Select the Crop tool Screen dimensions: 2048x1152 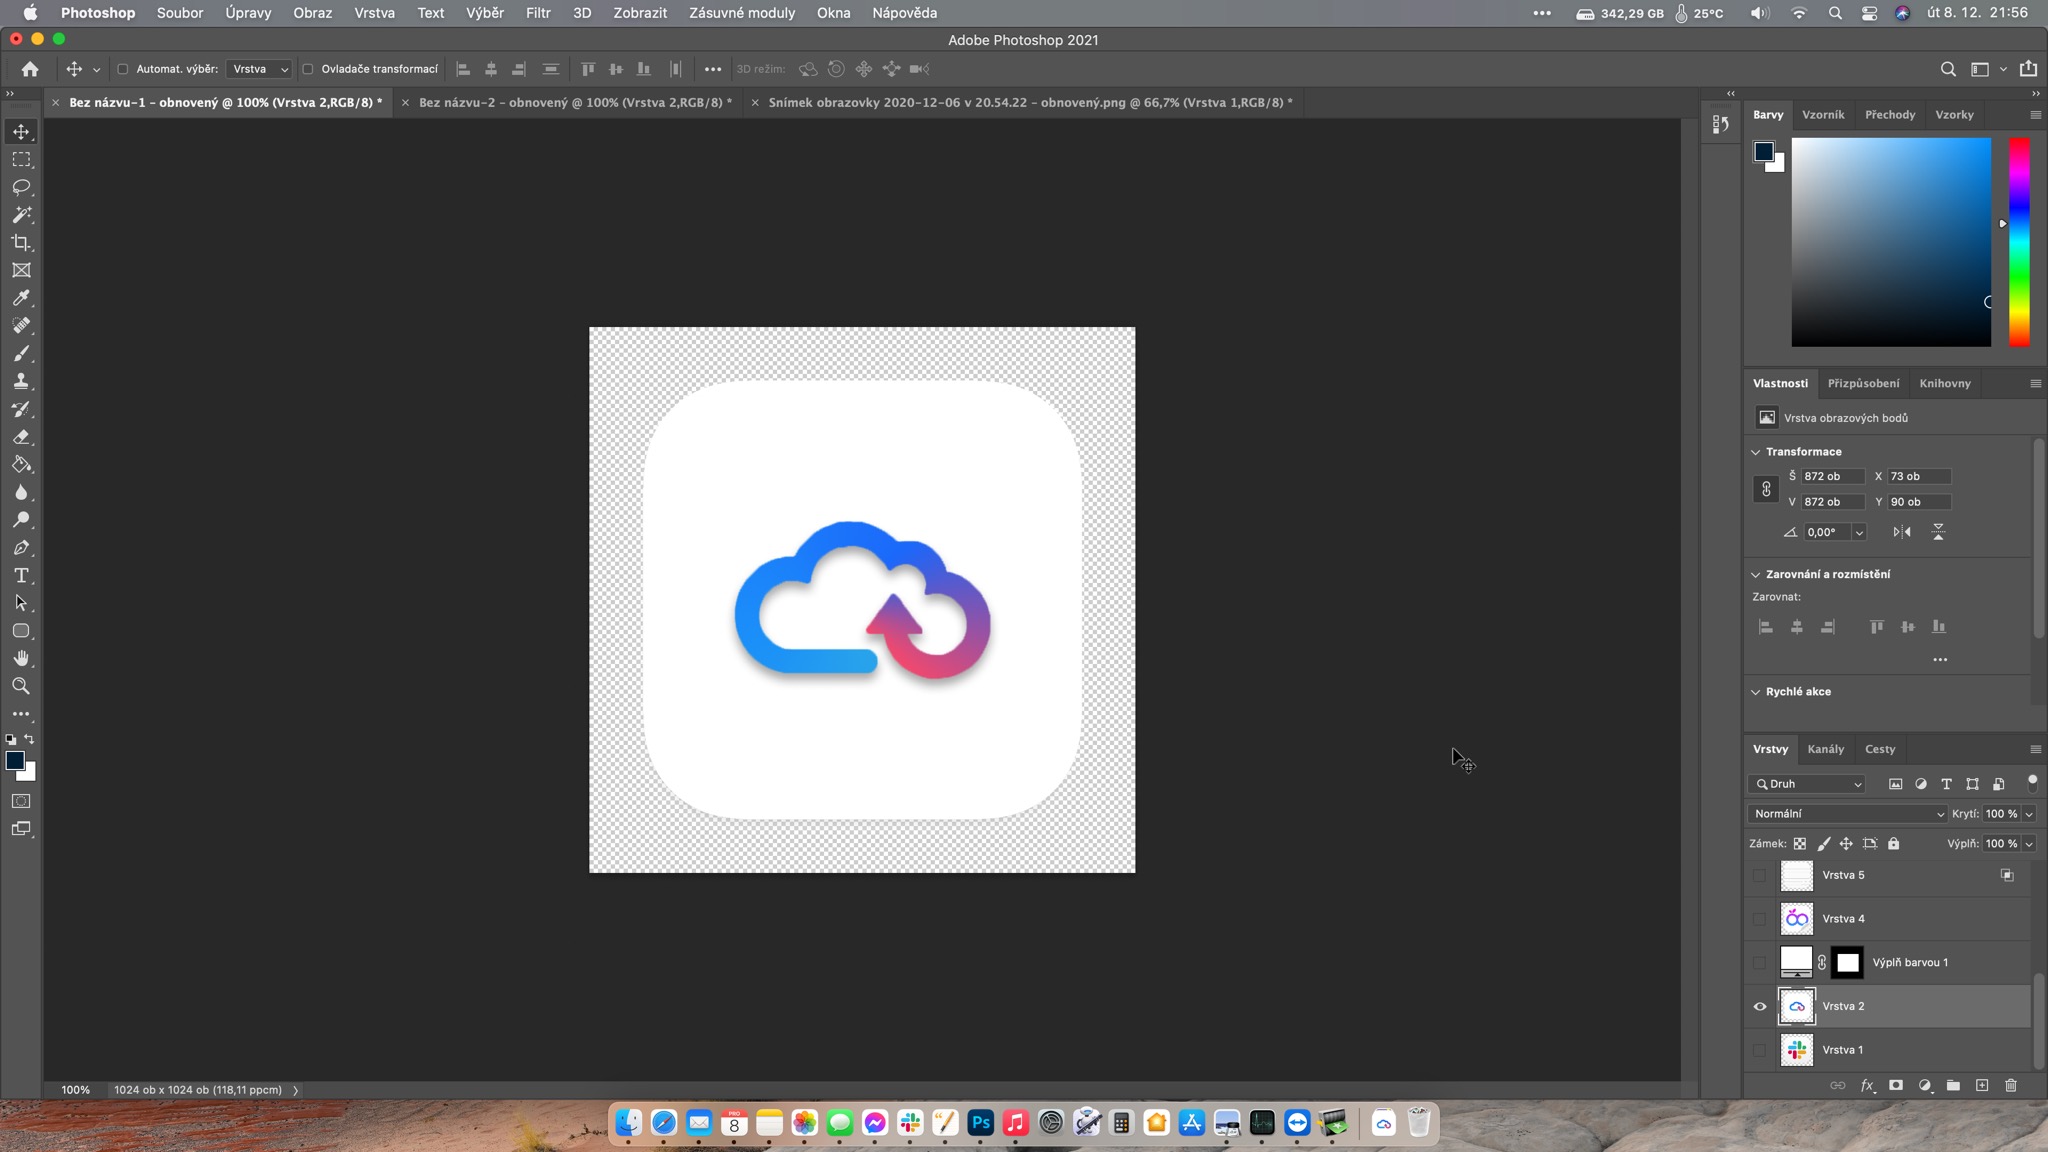coord(21,243)
